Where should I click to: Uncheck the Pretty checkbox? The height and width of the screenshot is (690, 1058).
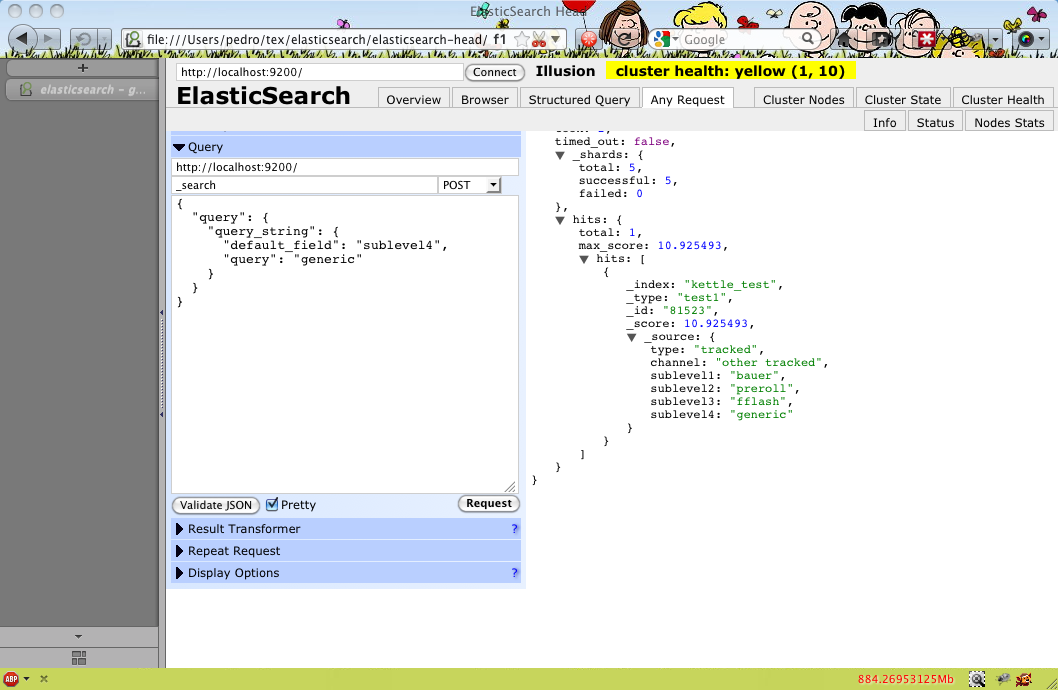pyautogui.click(x=272, y=504)
